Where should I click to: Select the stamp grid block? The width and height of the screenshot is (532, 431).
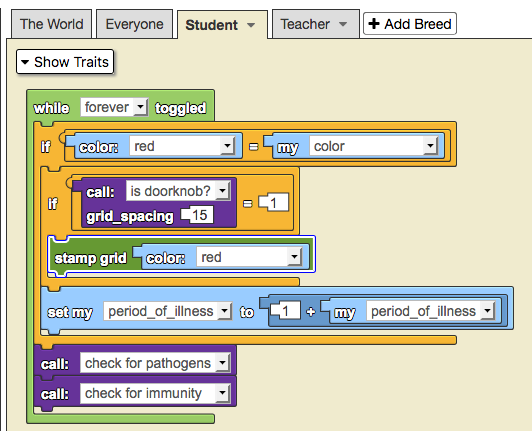[x=90, y=258]
